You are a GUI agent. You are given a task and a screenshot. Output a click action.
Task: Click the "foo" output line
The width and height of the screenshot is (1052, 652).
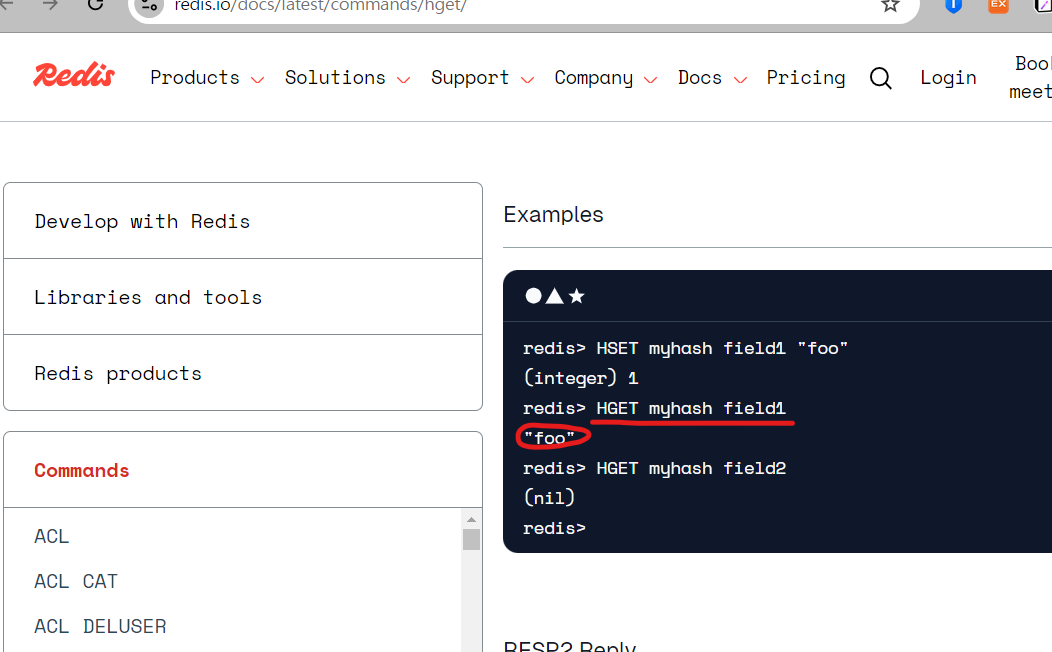[549, 438]
